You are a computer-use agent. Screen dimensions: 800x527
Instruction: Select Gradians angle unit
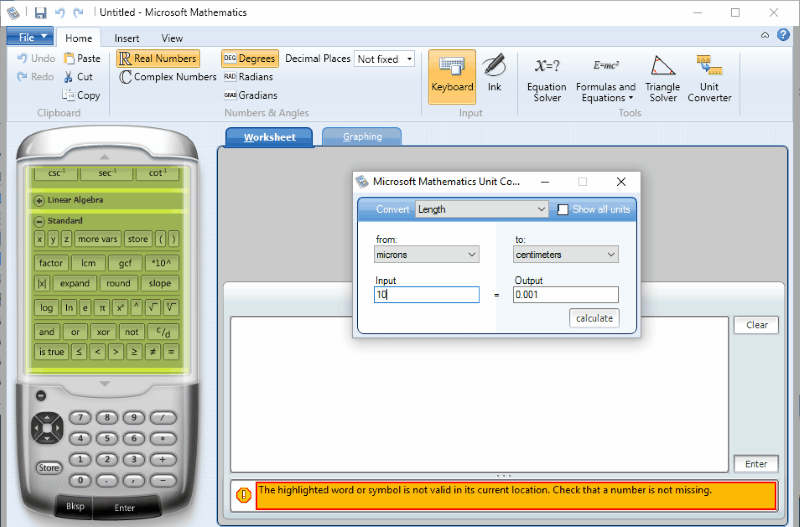[x=251, y=95]
